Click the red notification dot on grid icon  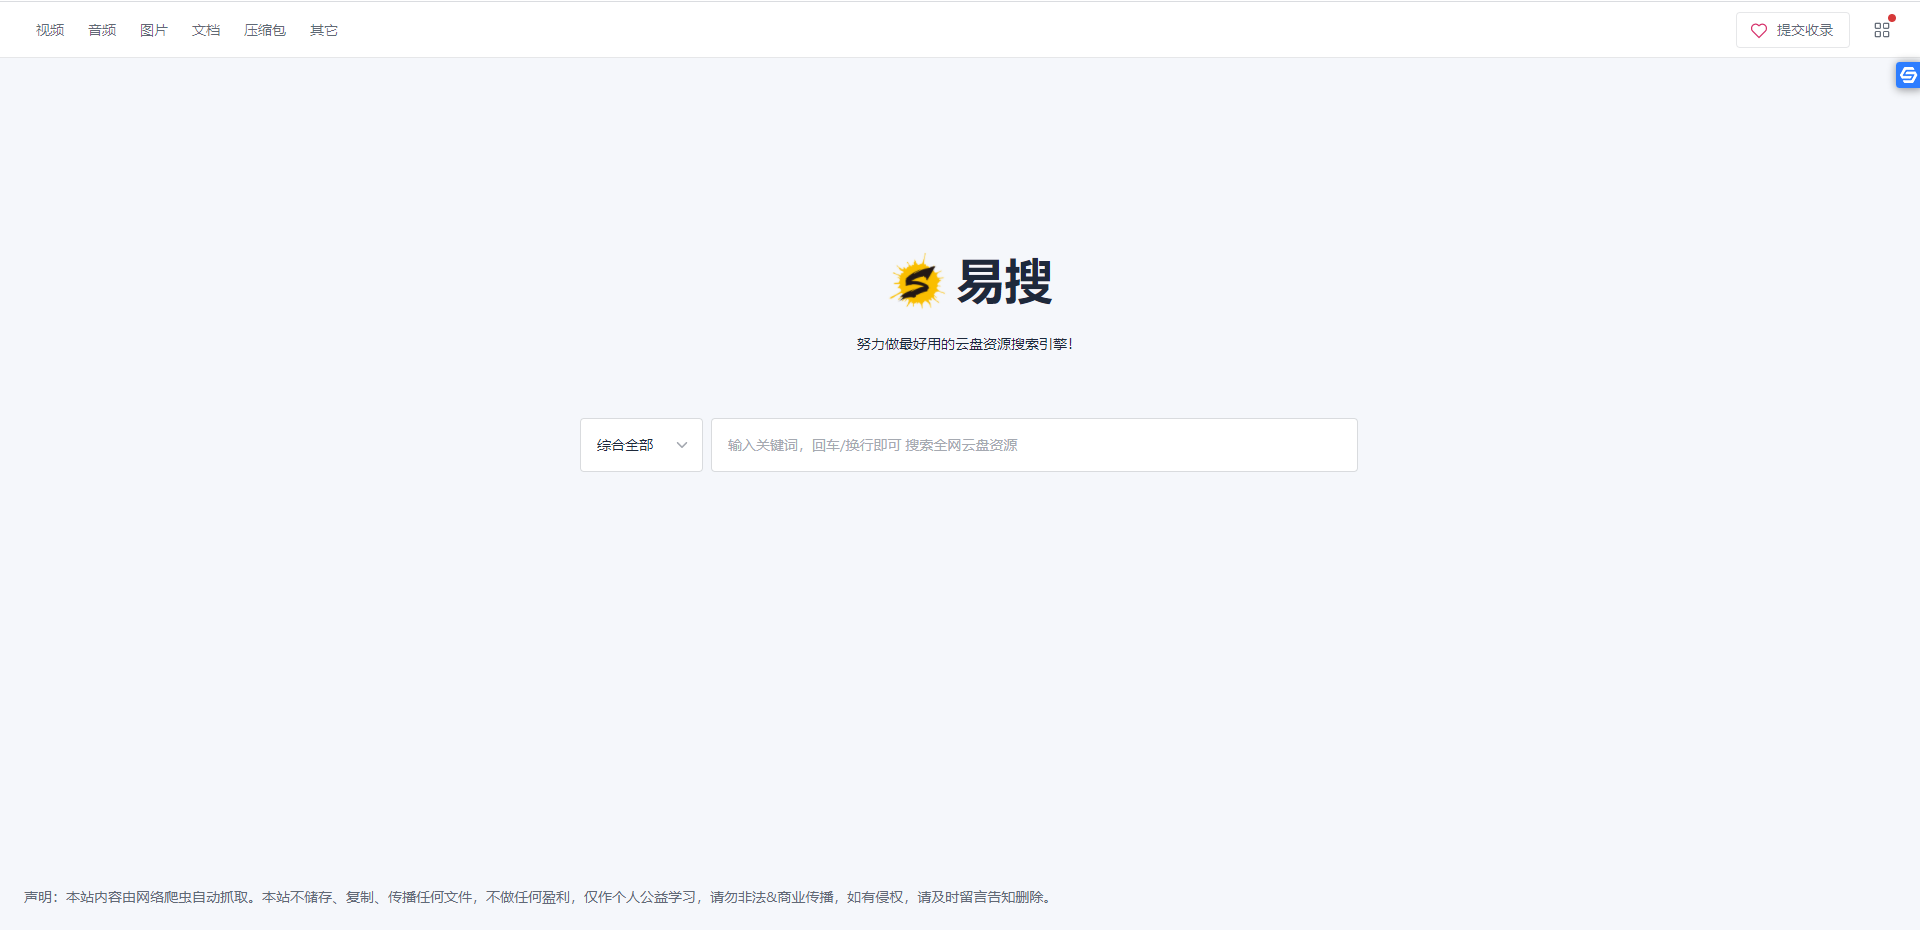point(1892,17)
